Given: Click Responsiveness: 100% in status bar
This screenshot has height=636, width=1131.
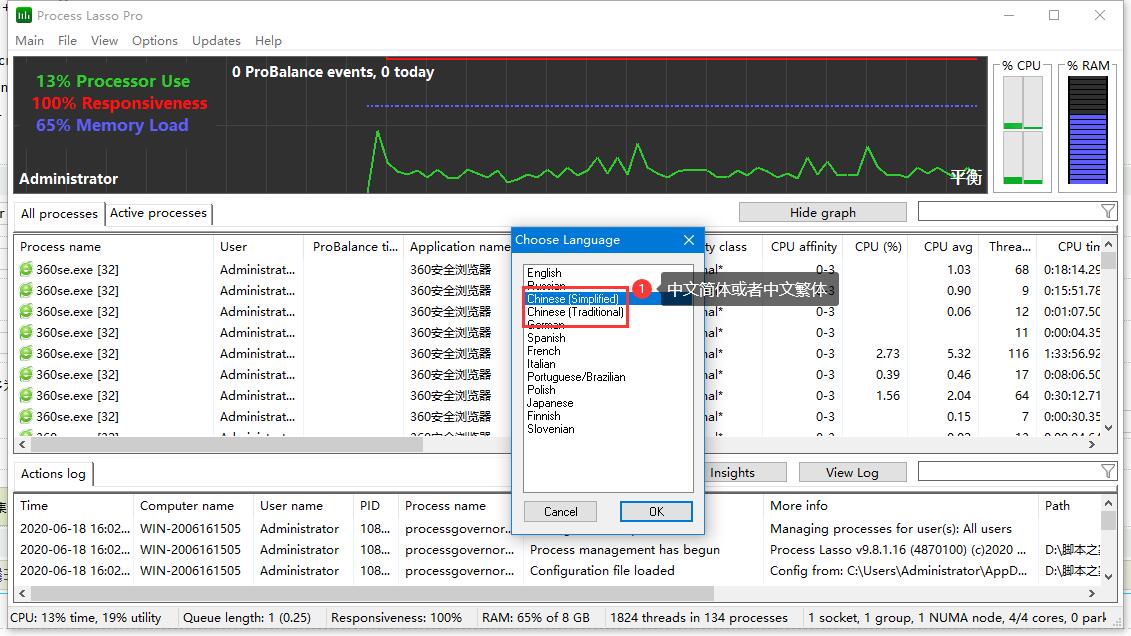Looking at the screenshot, I should point(396,618).
